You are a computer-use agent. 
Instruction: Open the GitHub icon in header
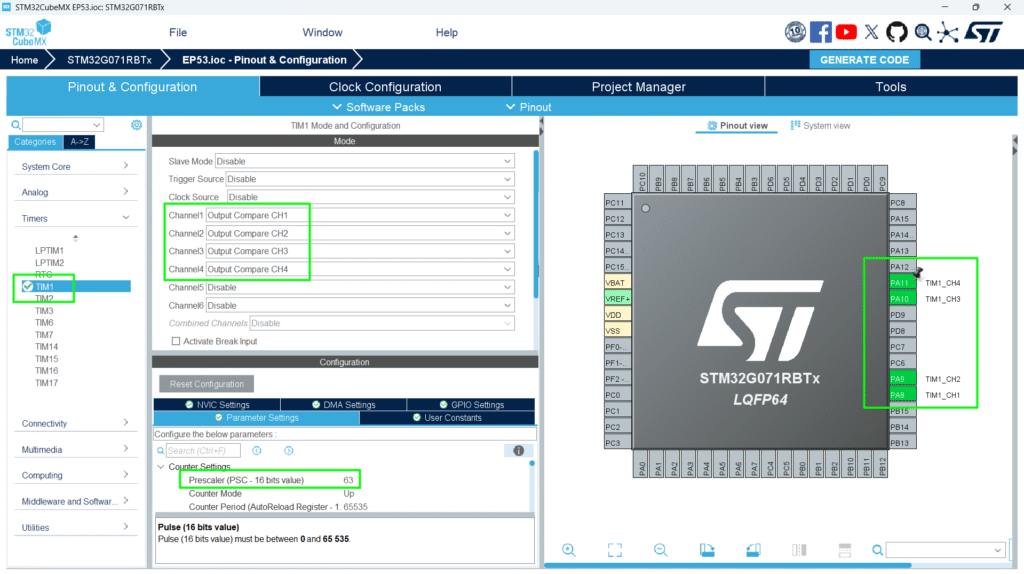(897, 32)
